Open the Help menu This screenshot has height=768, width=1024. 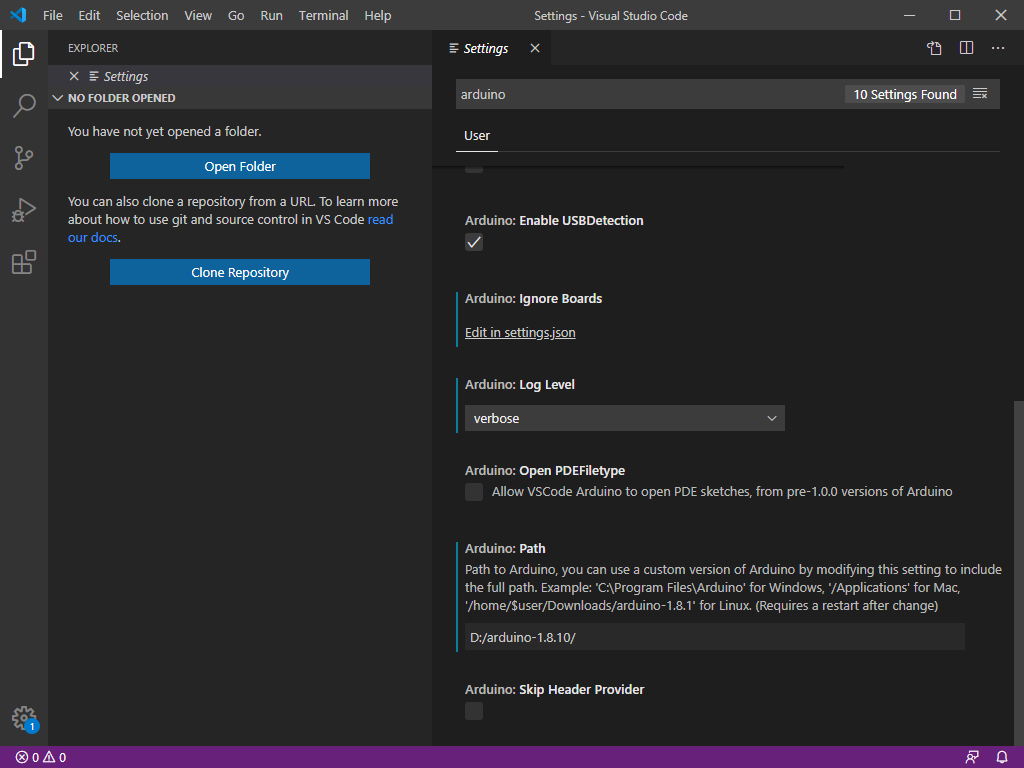coord(377,15)
